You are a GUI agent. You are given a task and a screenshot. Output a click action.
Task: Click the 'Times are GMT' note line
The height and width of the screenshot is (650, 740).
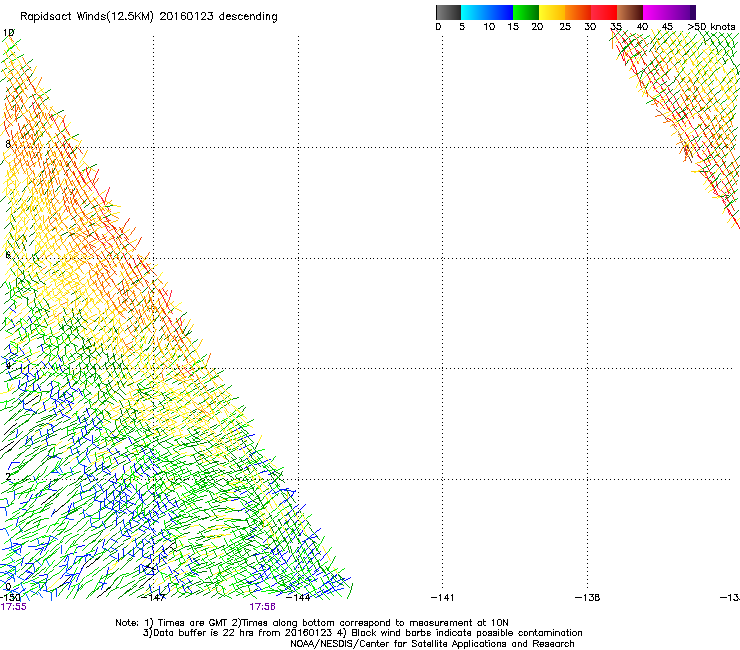pyautogui.click(x=311, y=623)
